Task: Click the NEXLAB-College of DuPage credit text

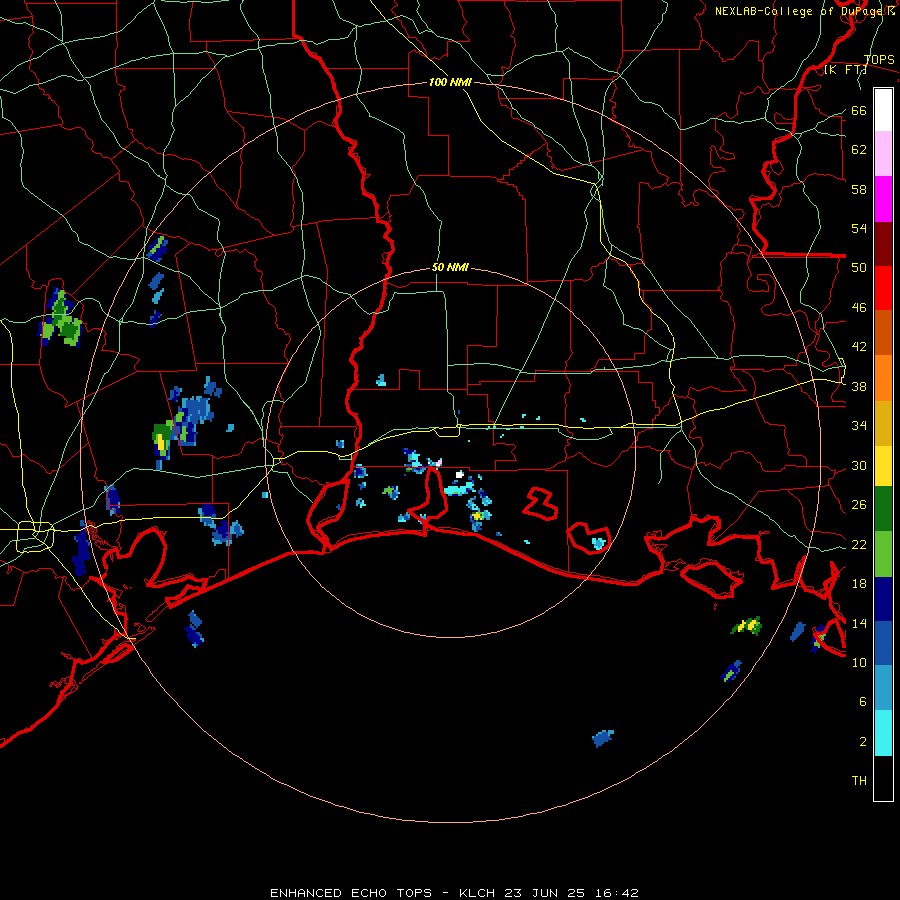Action: [x=804, y=11]
